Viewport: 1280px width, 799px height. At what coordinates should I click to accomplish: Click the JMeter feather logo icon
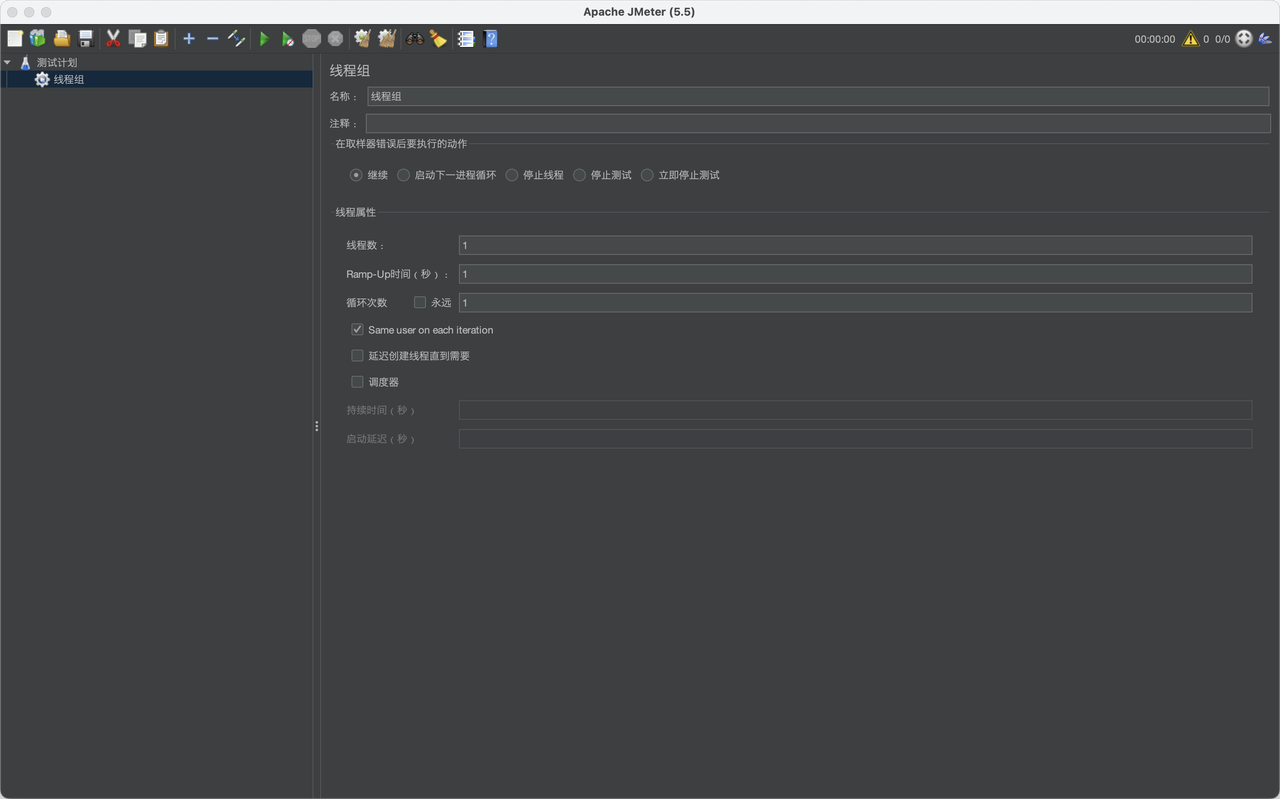[1265, 39]
